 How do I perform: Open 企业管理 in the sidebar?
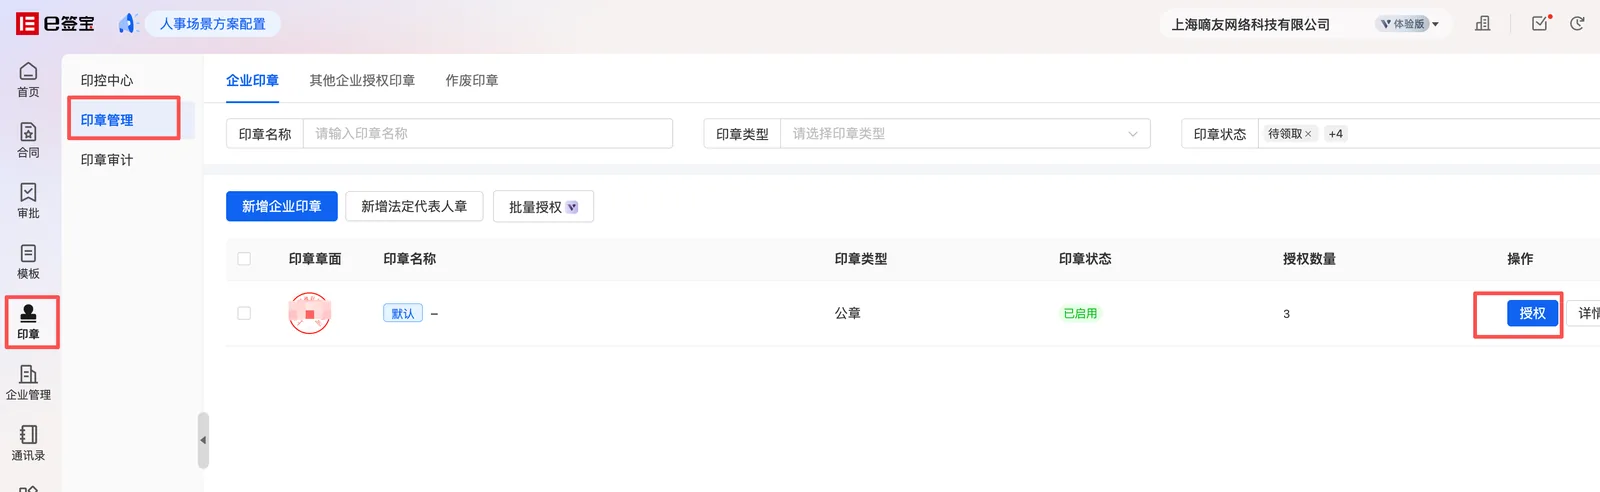pos(28,382)
